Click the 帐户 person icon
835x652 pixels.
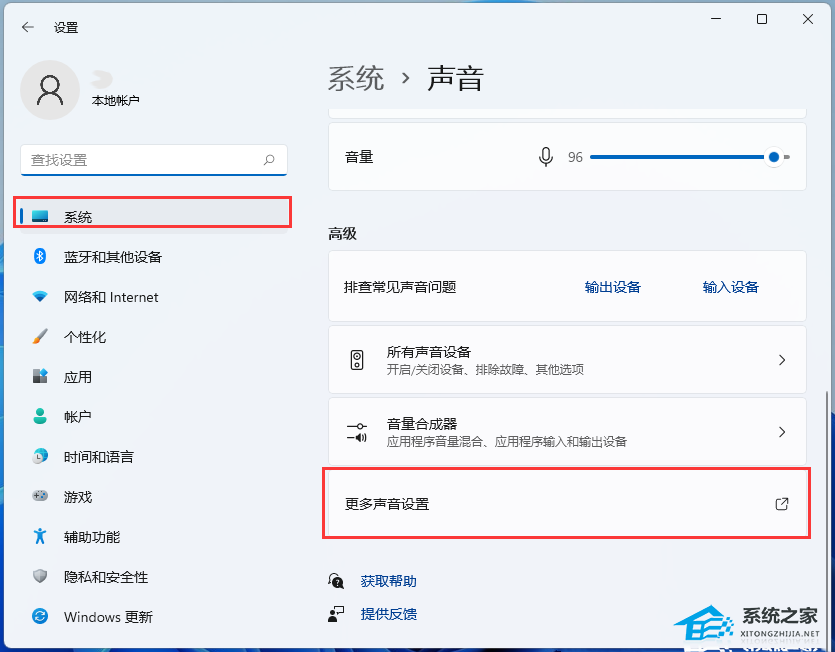40,416
